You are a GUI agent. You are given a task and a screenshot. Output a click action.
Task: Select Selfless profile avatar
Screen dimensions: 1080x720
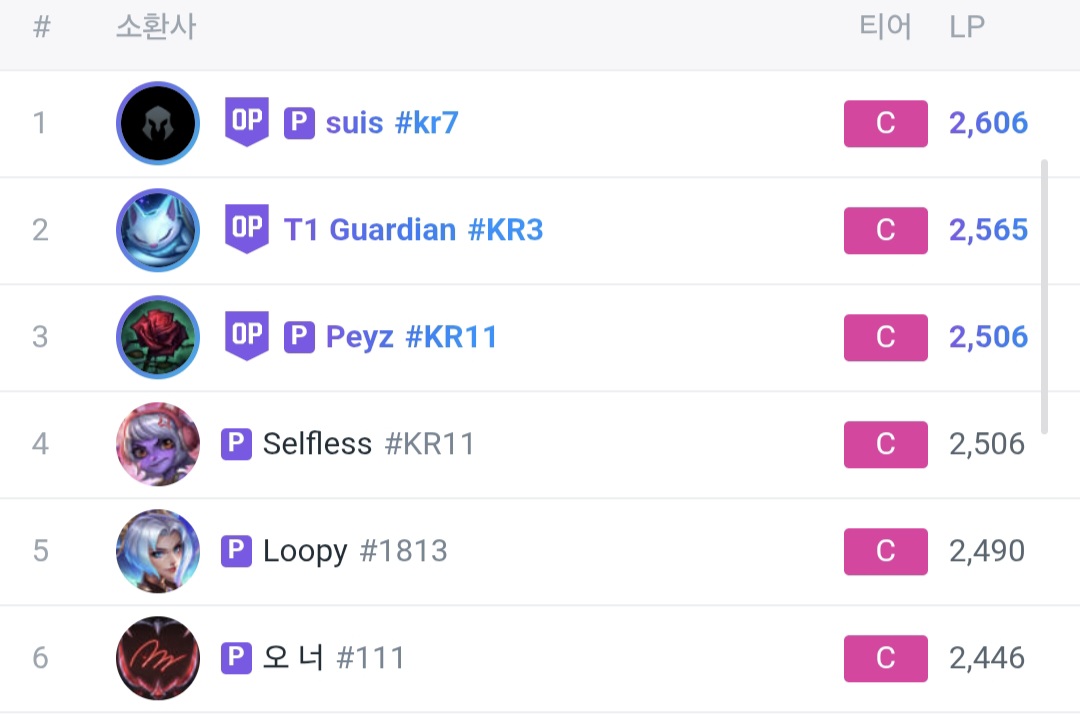tap(158, 444)
